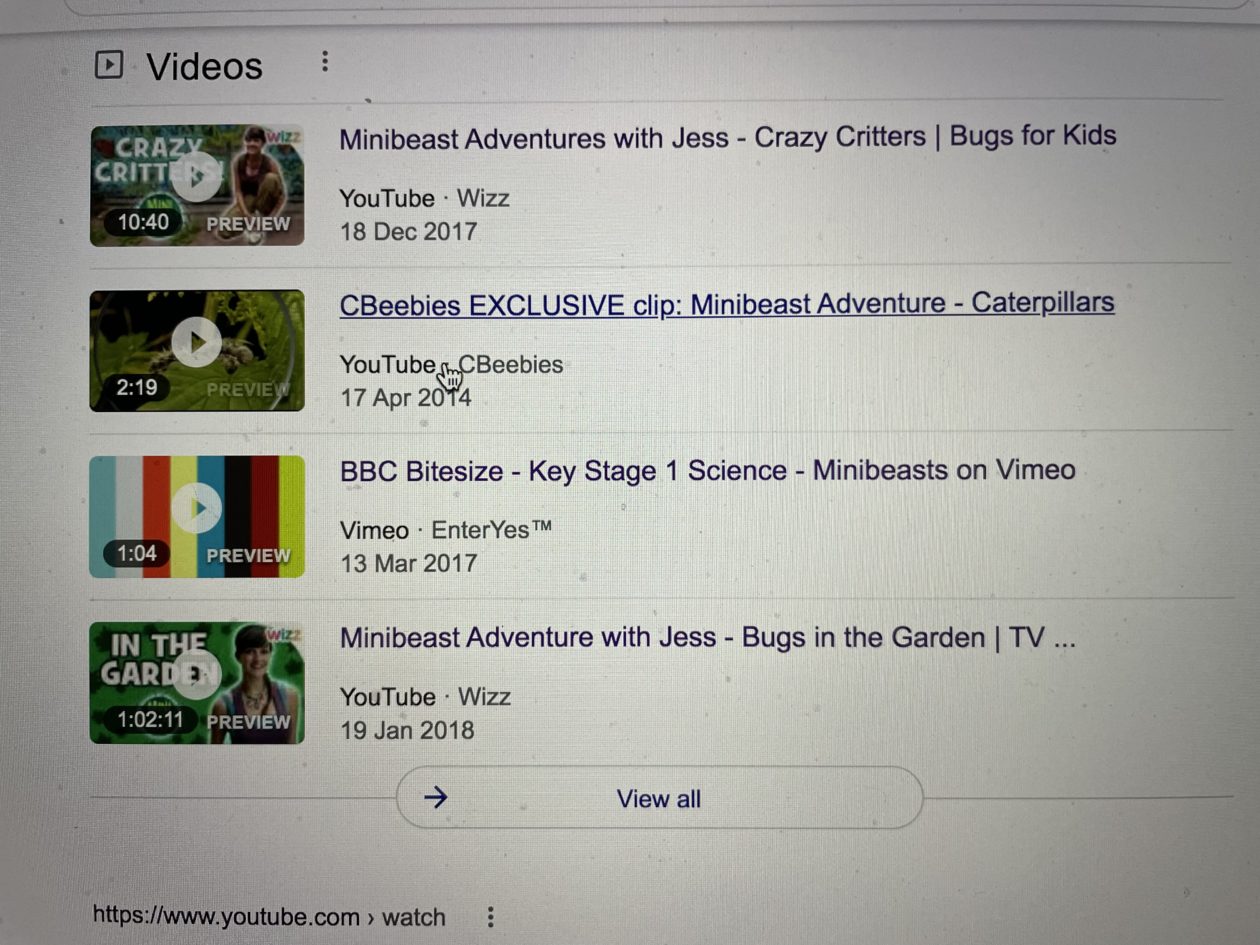Play the Caterpillars clip thumbnail
Screen dimensions: 1260x945
197,350
